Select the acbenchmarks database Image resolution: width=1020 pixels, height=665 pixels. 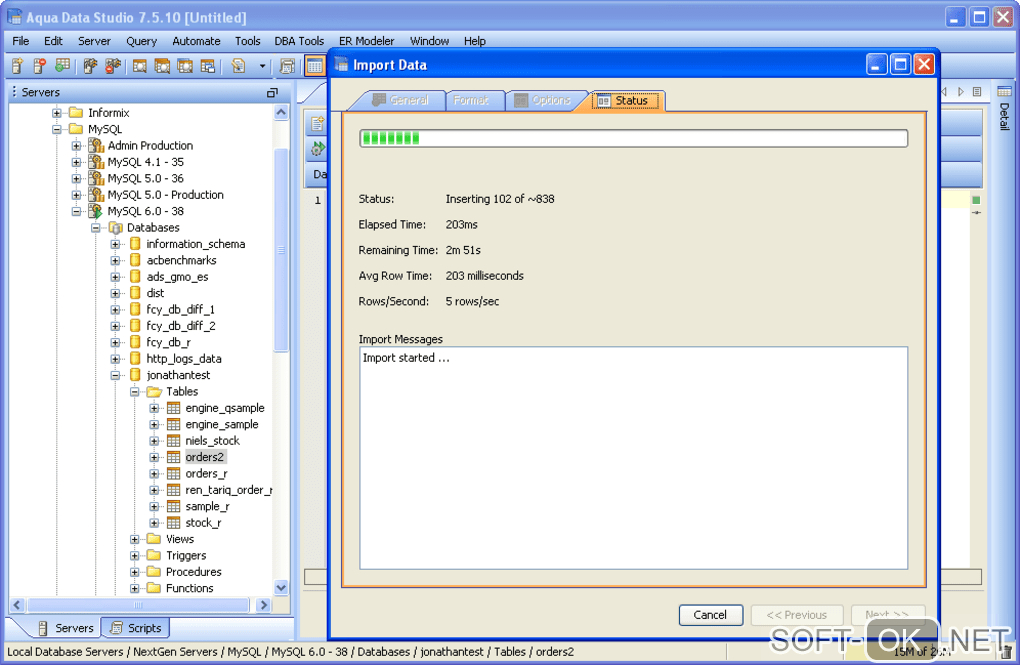coord(181,260)
